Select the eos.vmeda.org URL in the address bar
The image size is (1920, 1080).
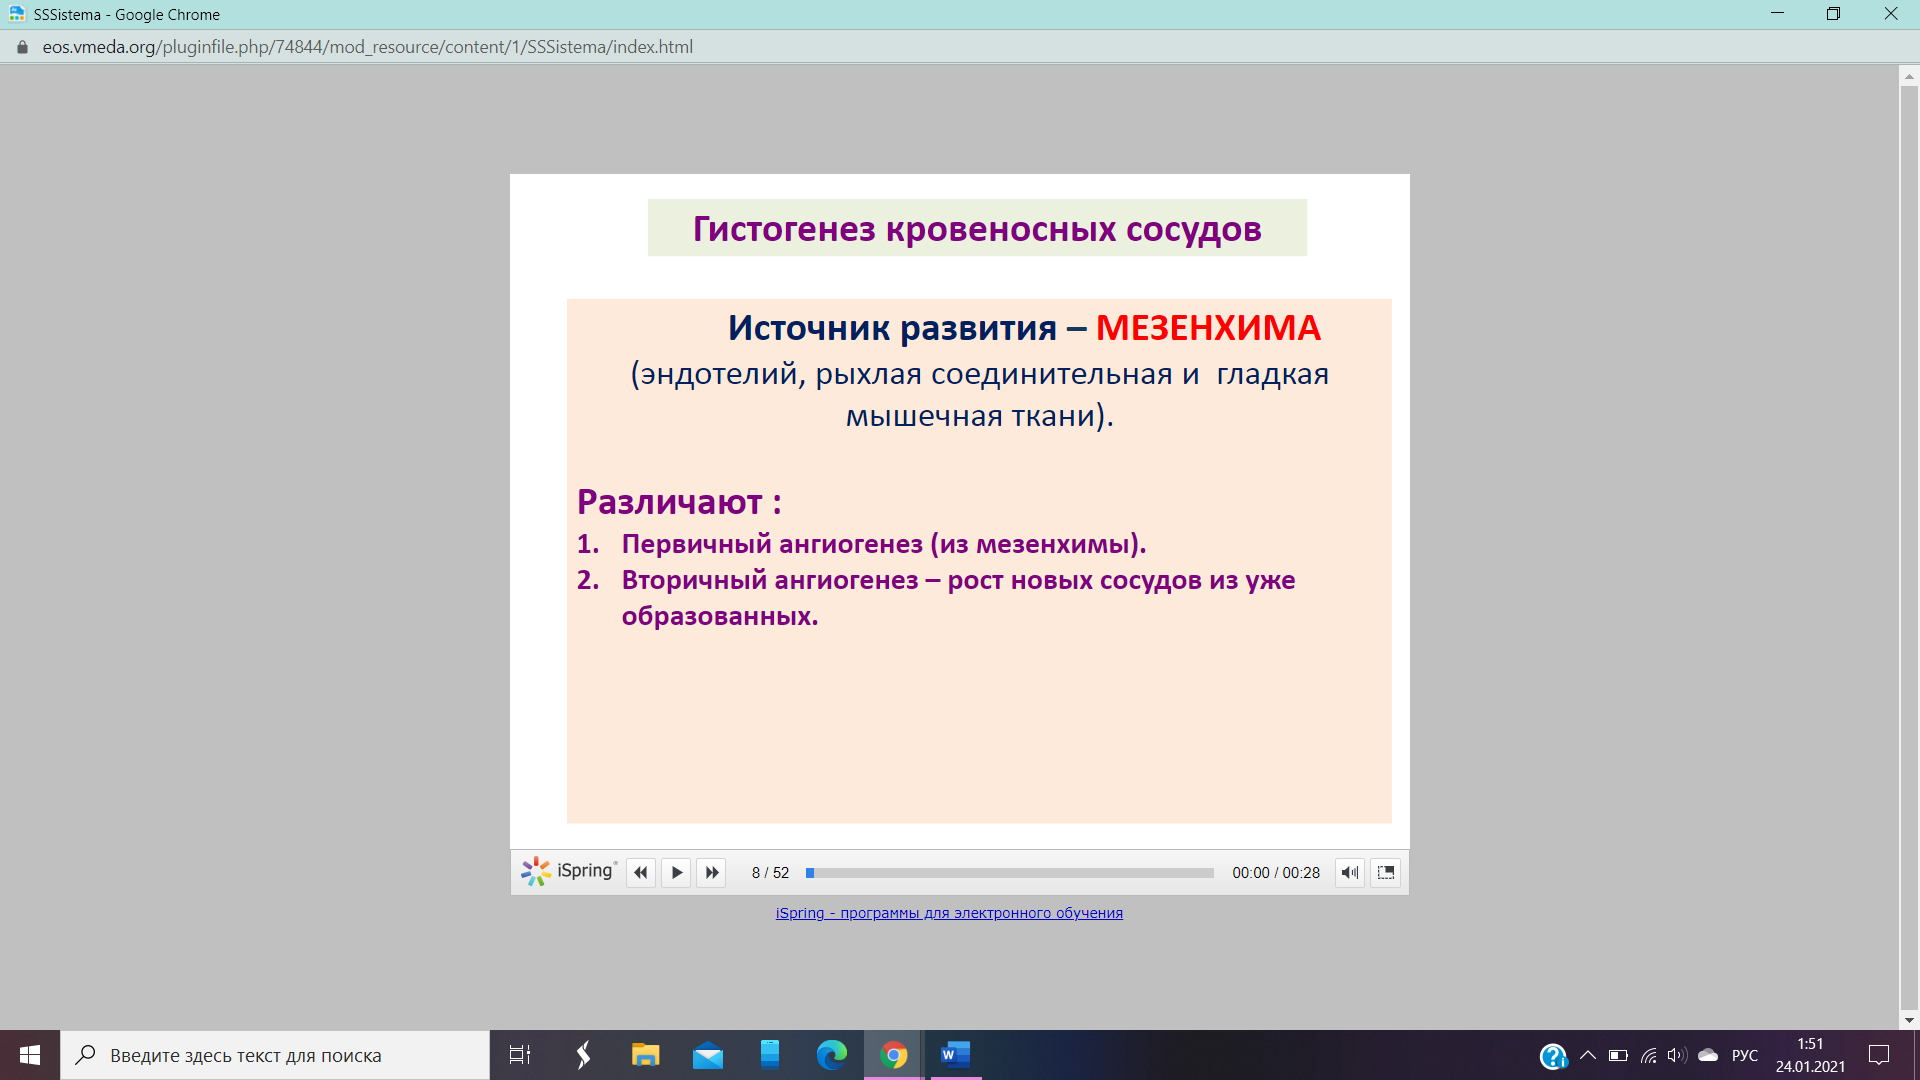(367, 47)
